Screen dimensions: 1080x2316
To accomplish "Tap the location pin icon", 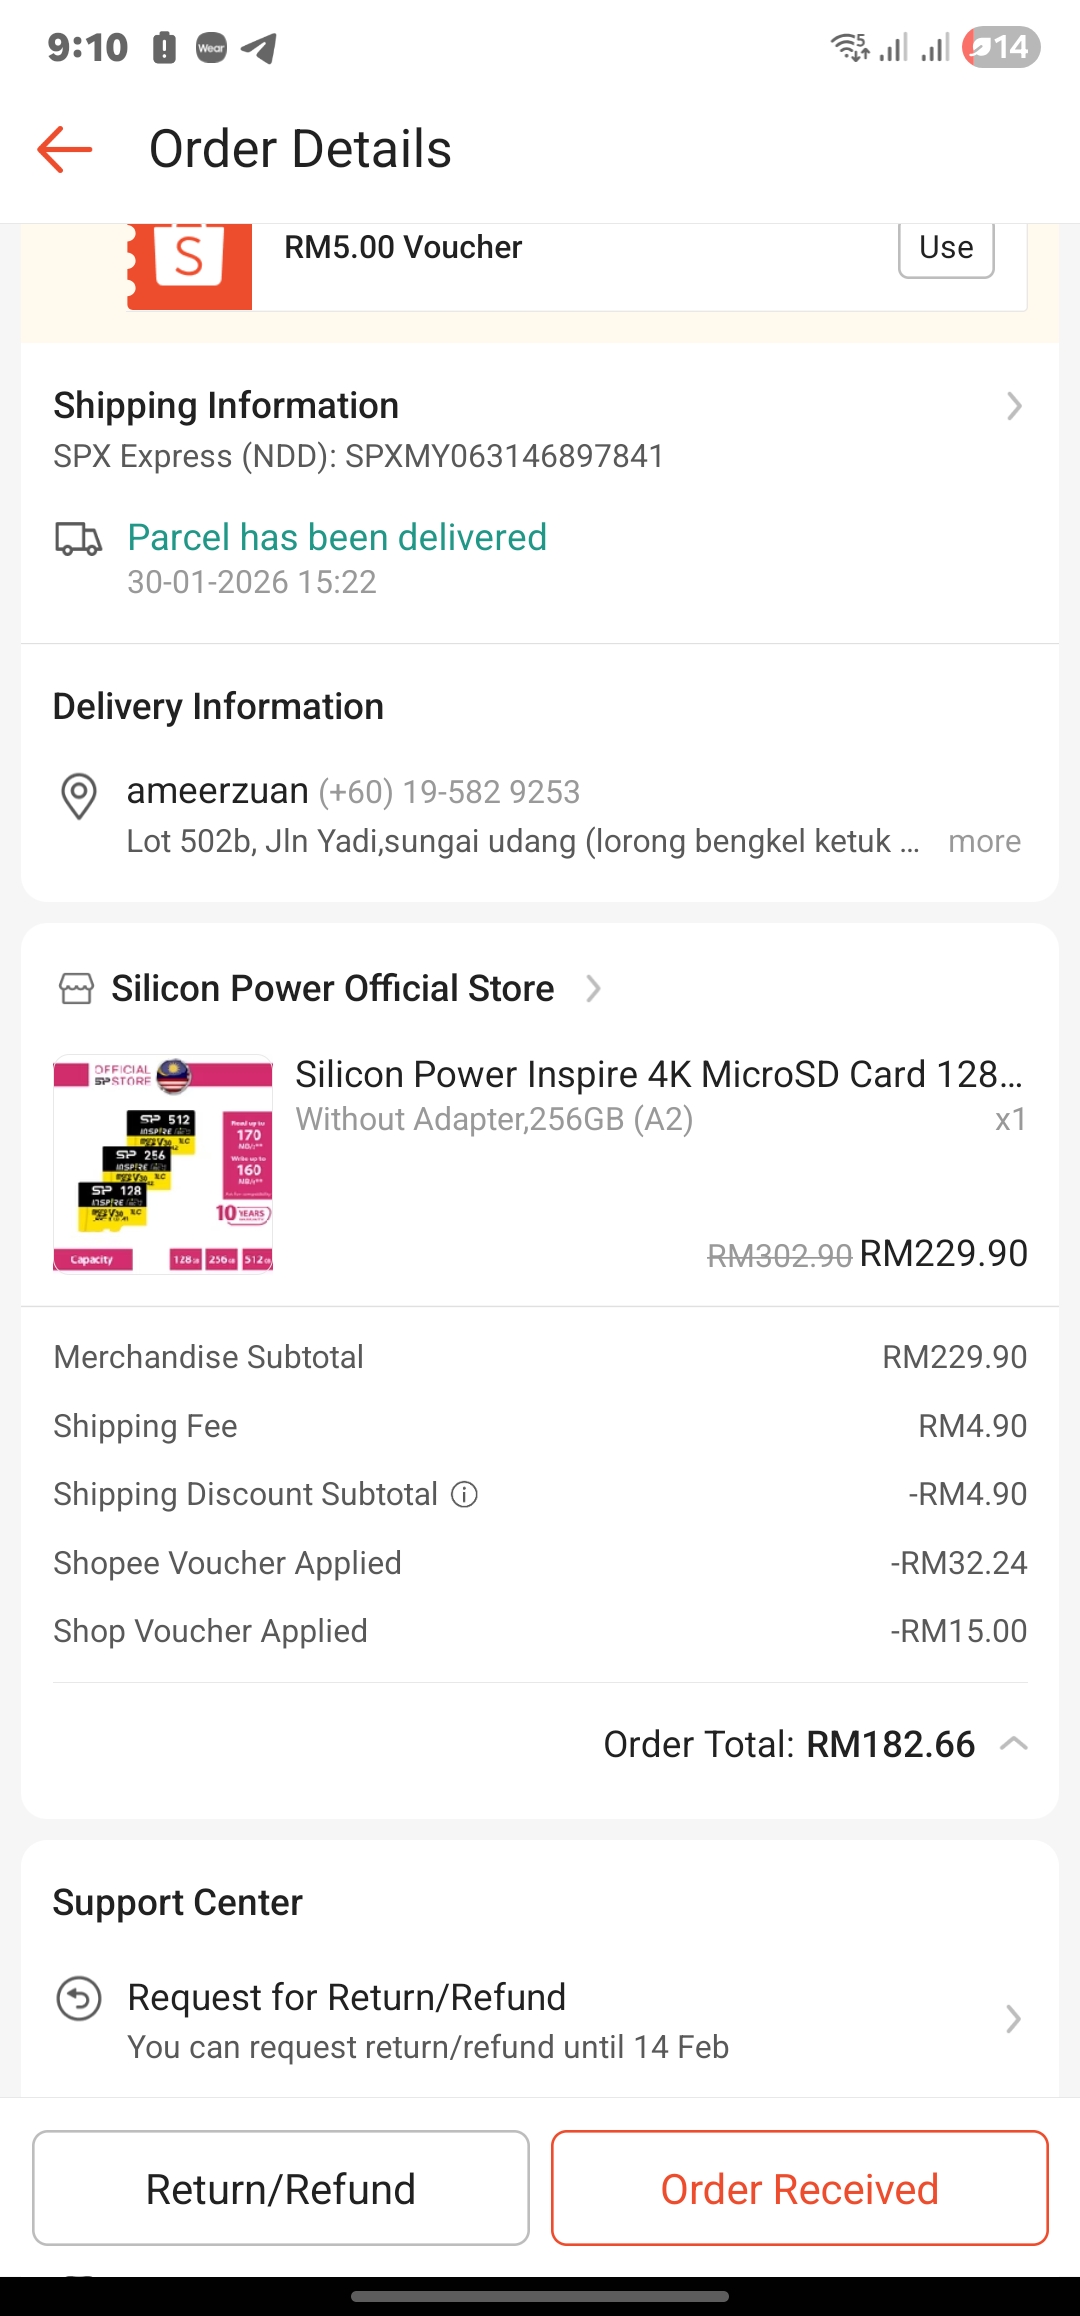I will [x=79, y=796].
